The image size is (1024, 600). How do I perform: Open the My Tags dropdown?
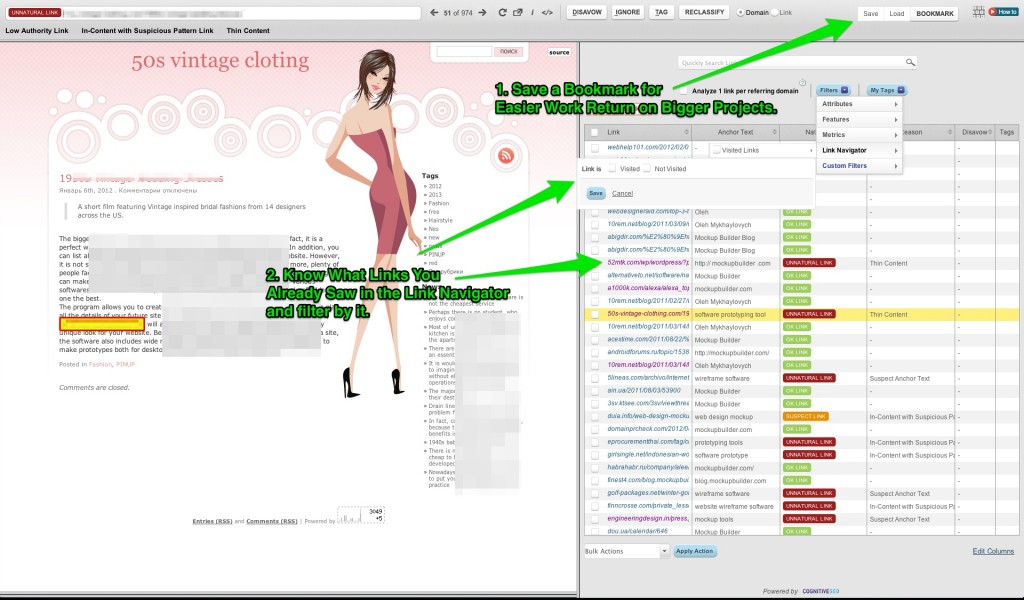pyautogui.click(x=887, y=90)
